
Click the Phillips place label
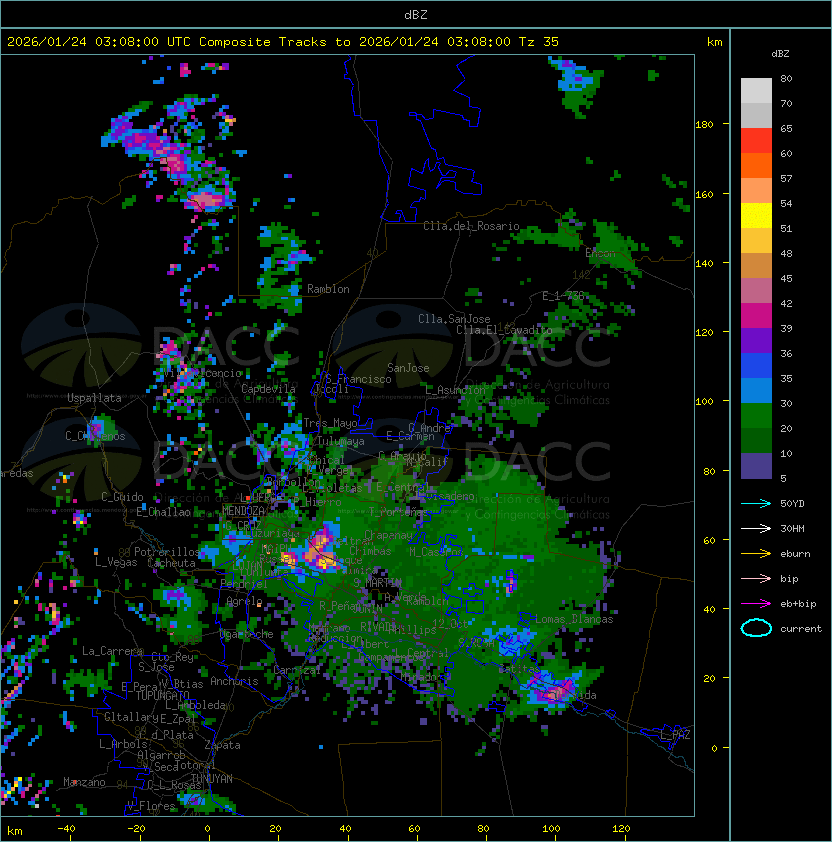click(x=415, y=630)
